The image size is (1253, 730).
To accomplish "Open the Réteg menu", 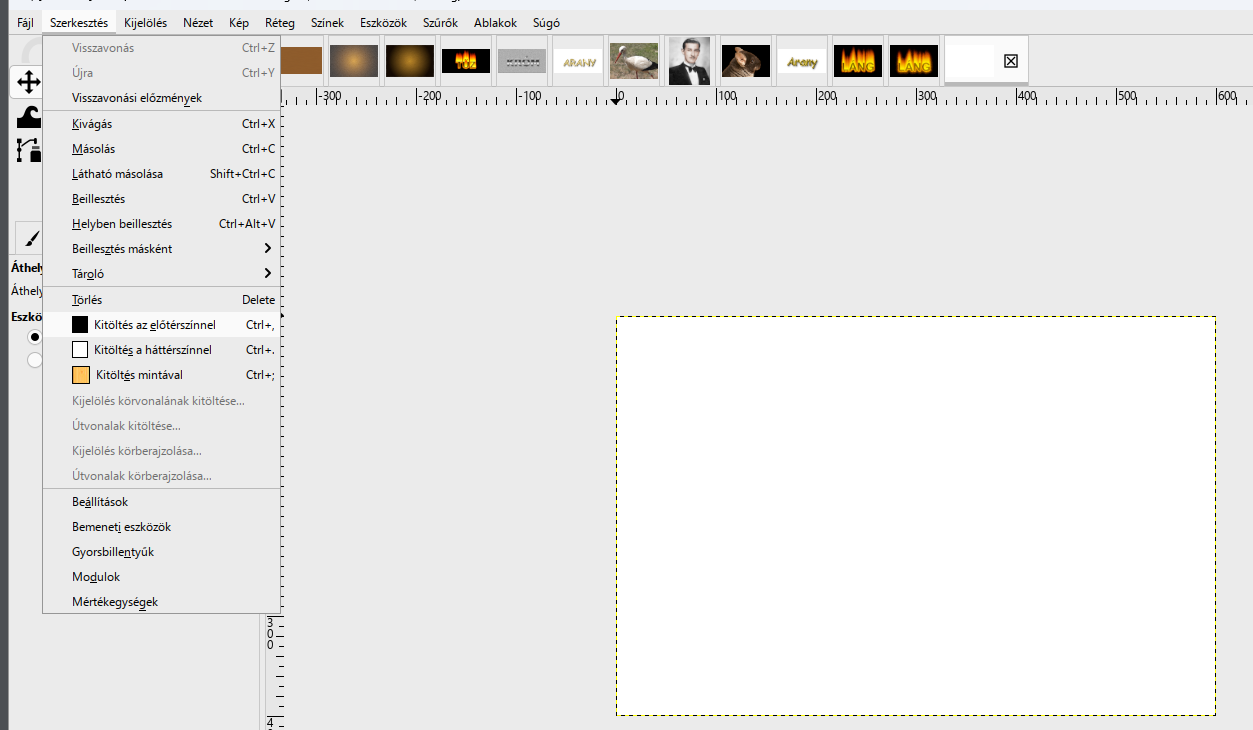I will (279, 23).
